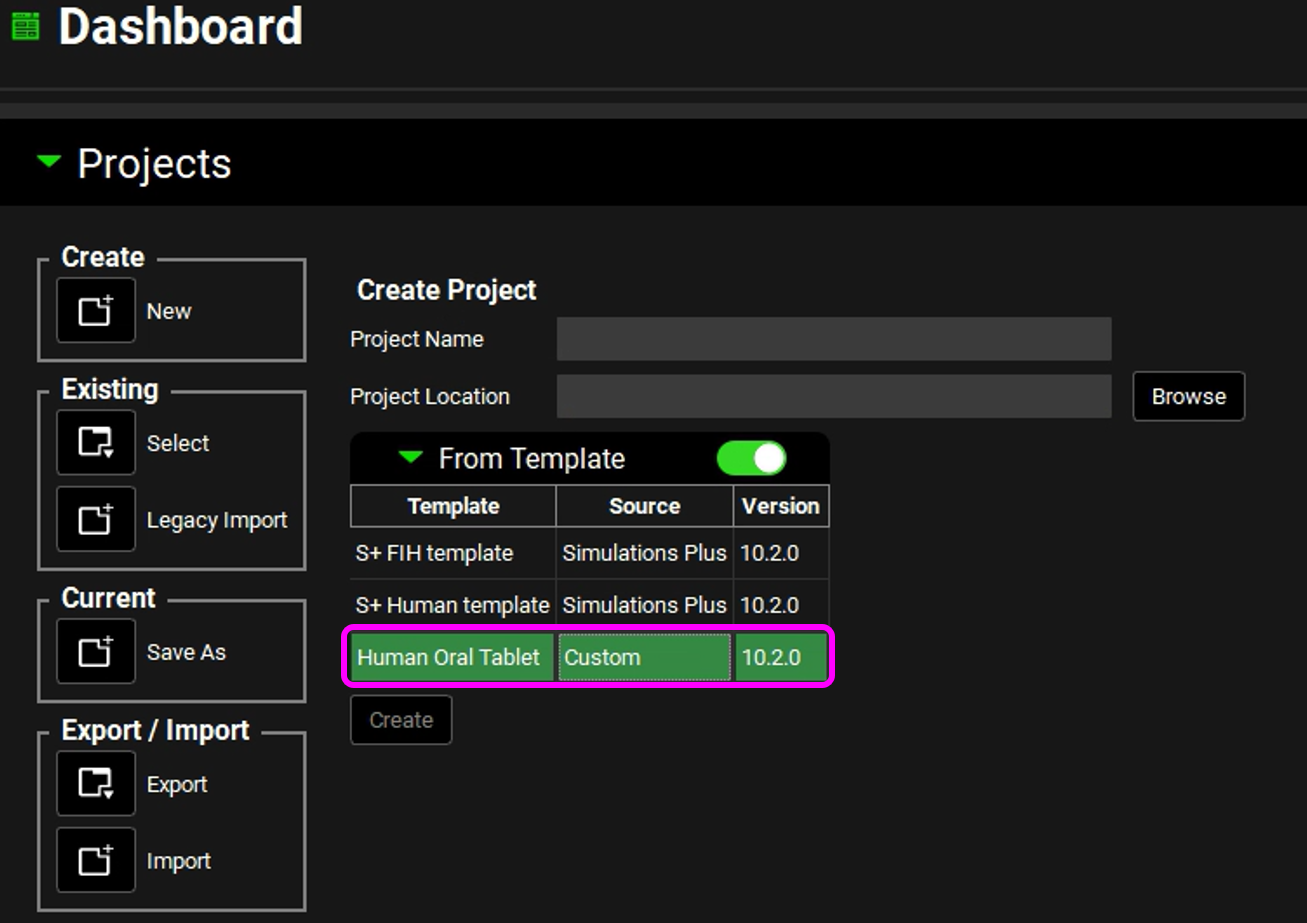Collapse the Projects section
This screenshot has height=923, width=1307.
coord(48,162)
